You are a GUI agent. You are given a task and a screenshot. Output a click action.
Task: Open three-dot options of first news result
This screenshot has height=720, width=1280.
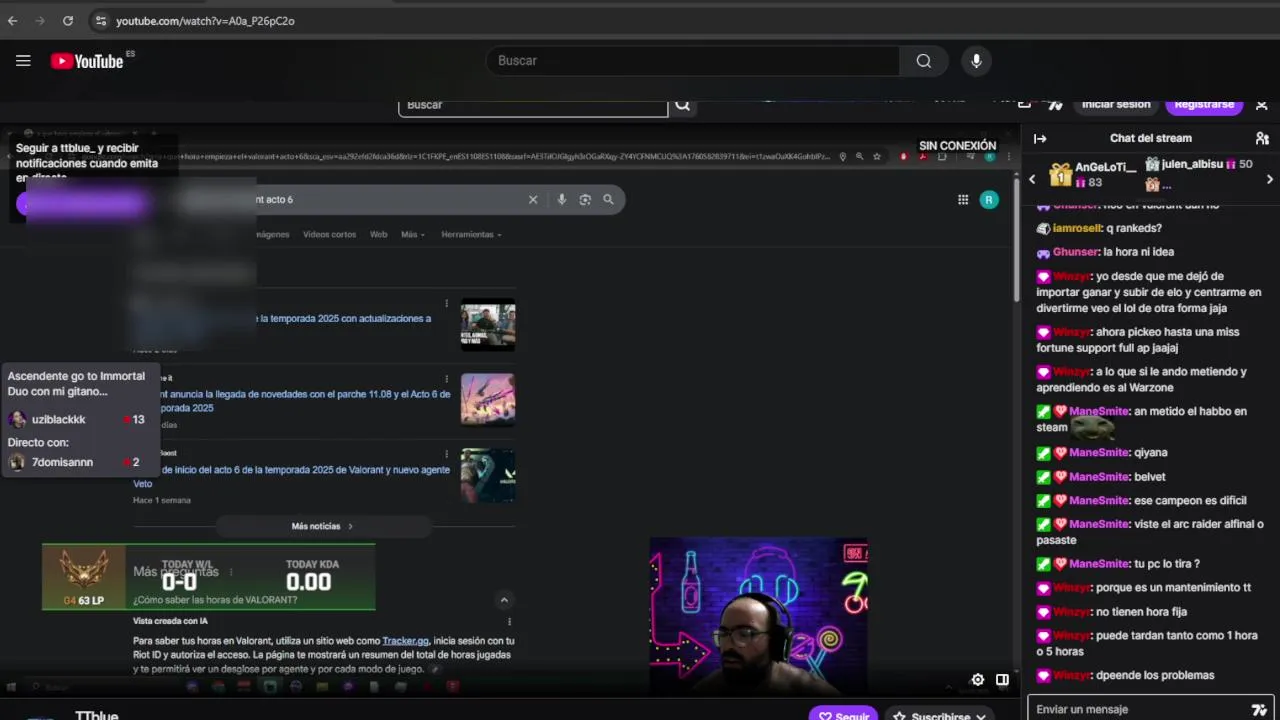pyautogui.click(x=447, y=304)
